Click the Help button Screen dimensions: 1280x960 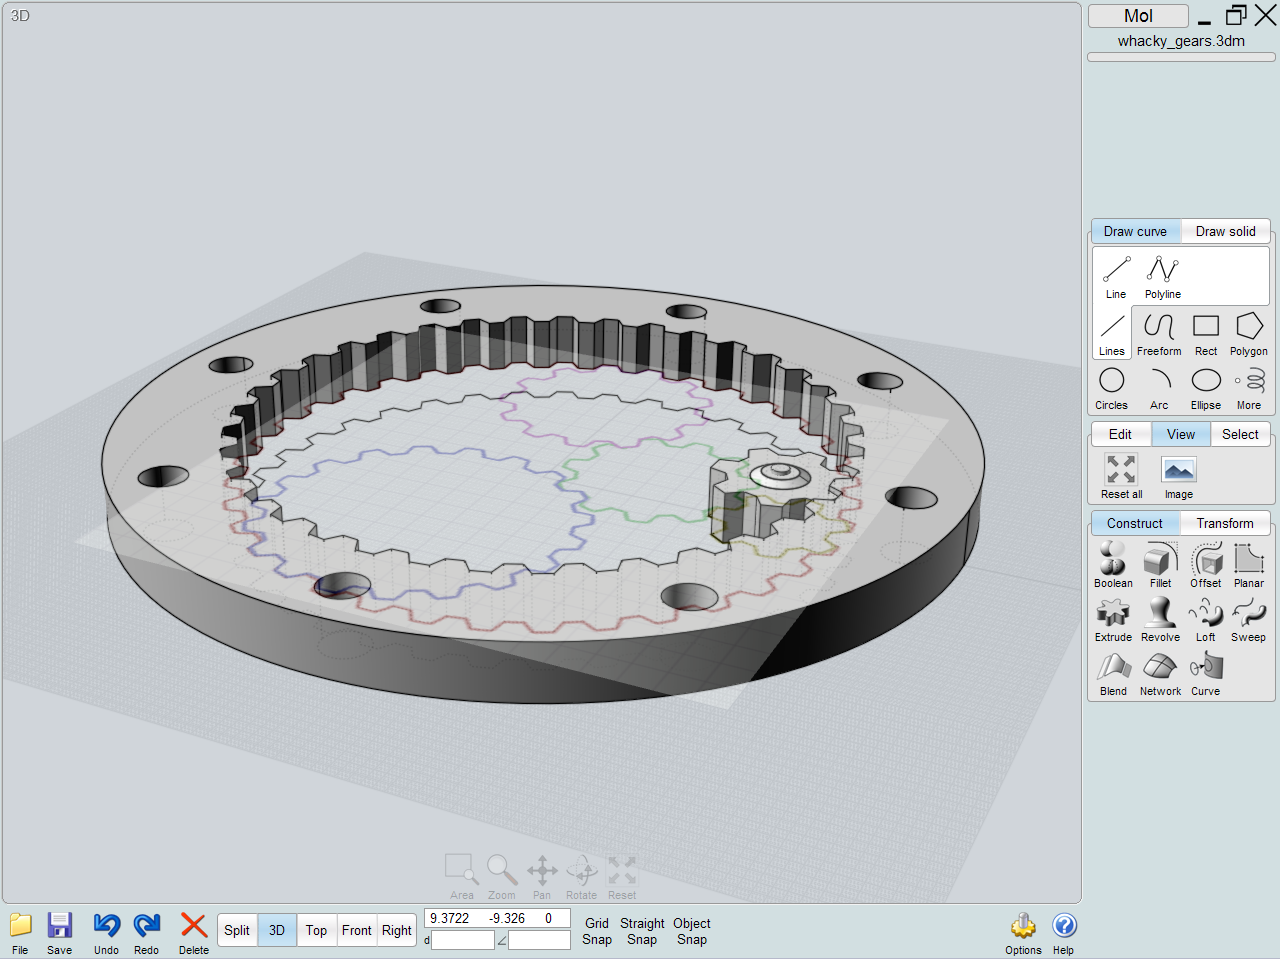coord(1064,930)
